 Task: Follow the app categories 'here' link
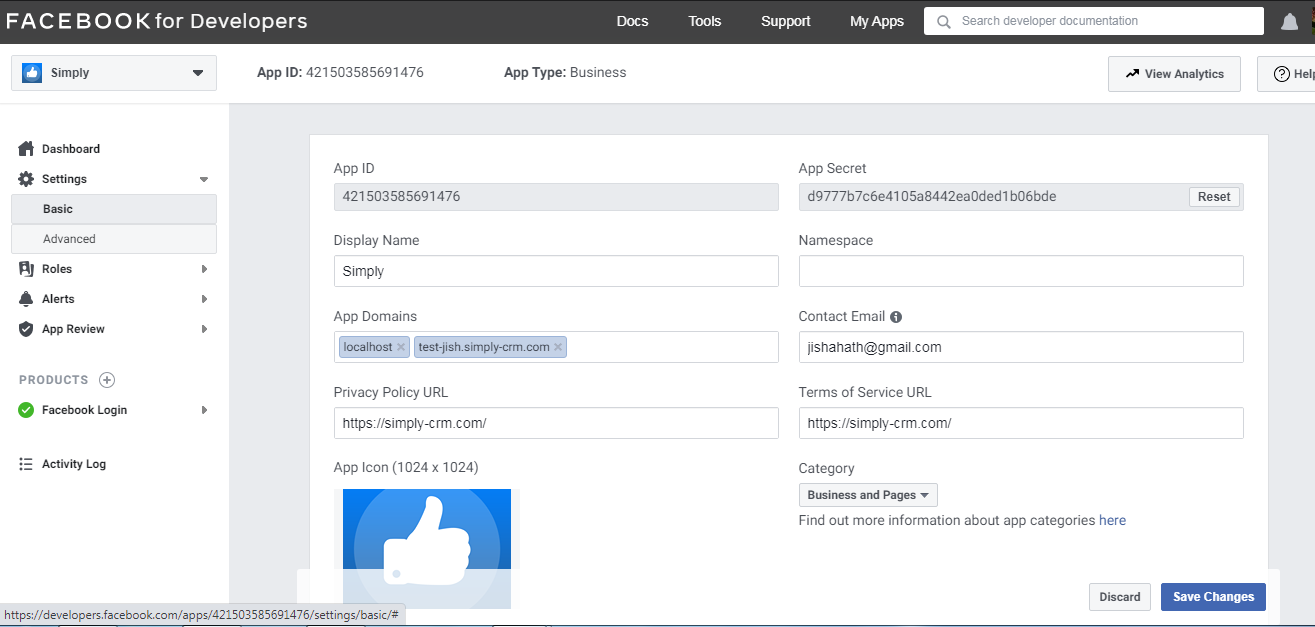click(x=1112, y=520)
